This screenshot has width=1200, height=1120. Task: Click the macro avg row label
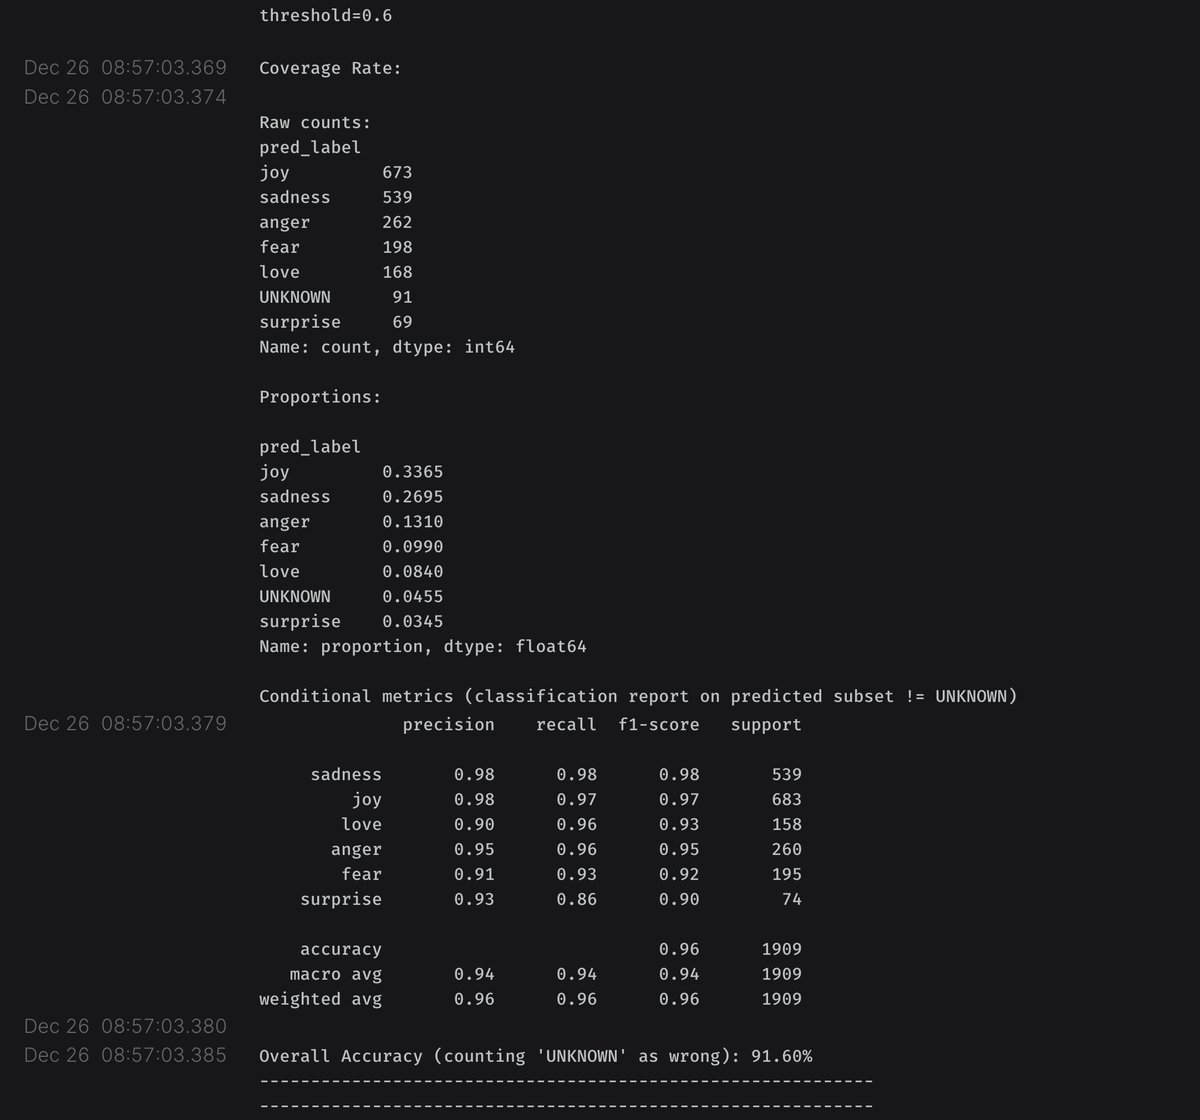(335, 974)
